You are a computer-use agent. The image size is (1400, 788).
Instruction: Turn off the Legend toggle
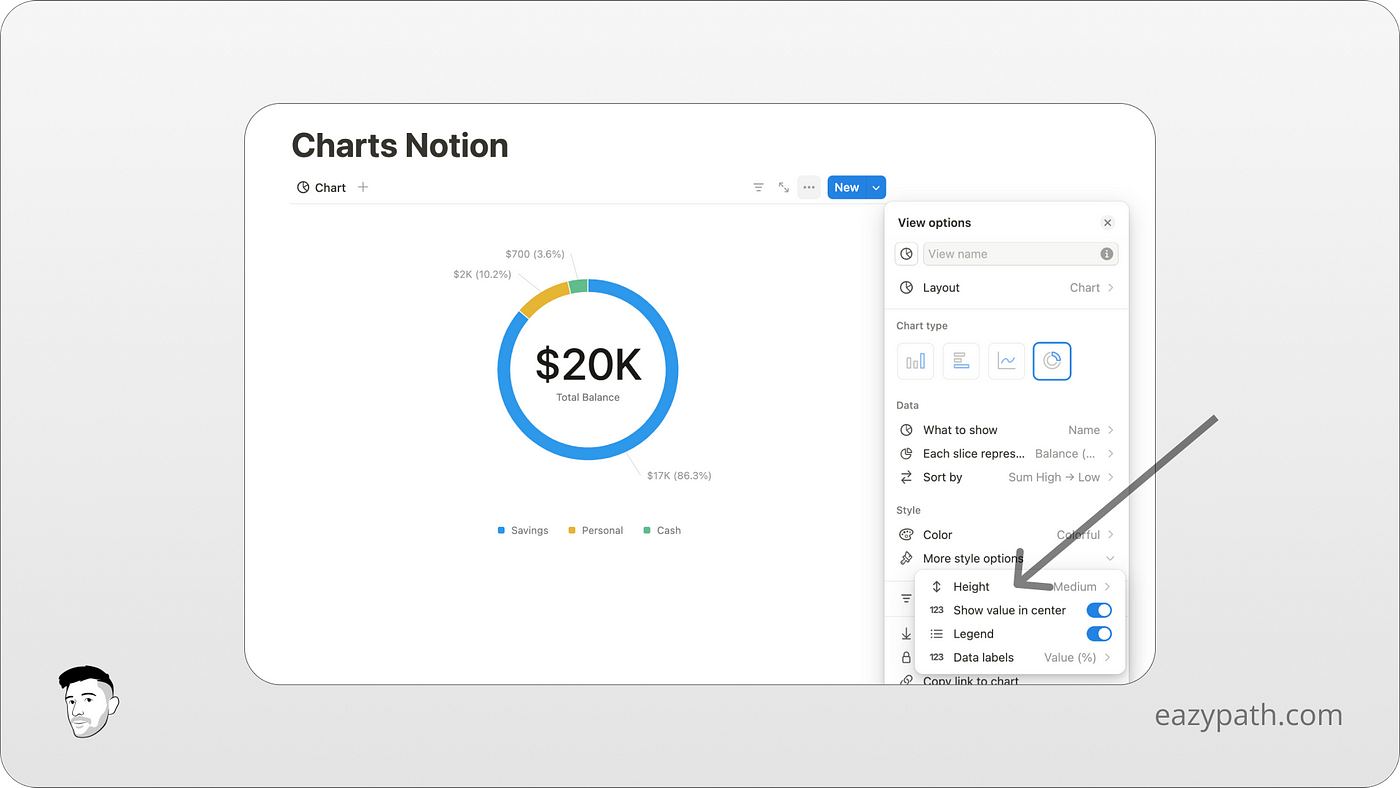click(x=1099, y=633)
